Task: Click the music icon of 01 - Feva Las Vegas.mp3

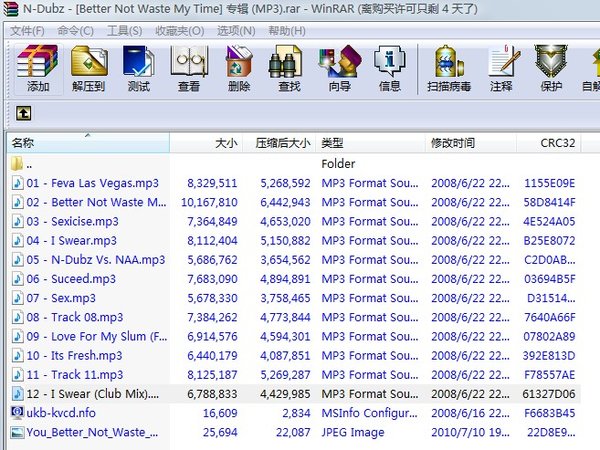Action: (17, 183)
